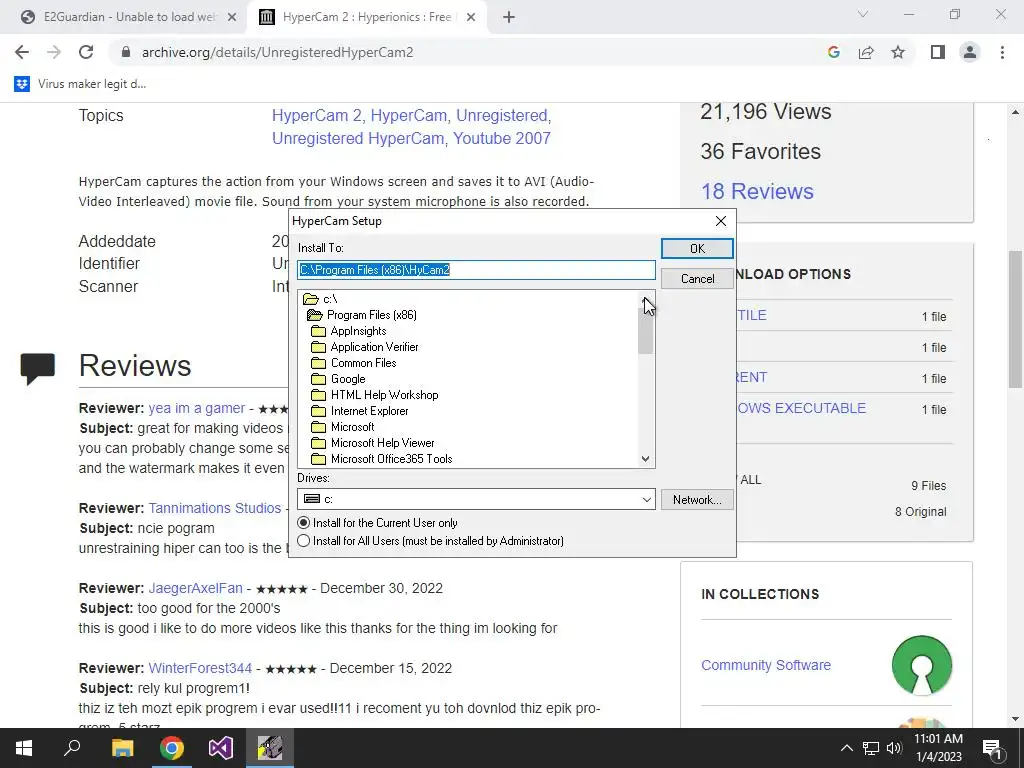The image size is (1024, 768).
Task: Open Visual Studio from taskbar
Action: [x=221, y=748]
